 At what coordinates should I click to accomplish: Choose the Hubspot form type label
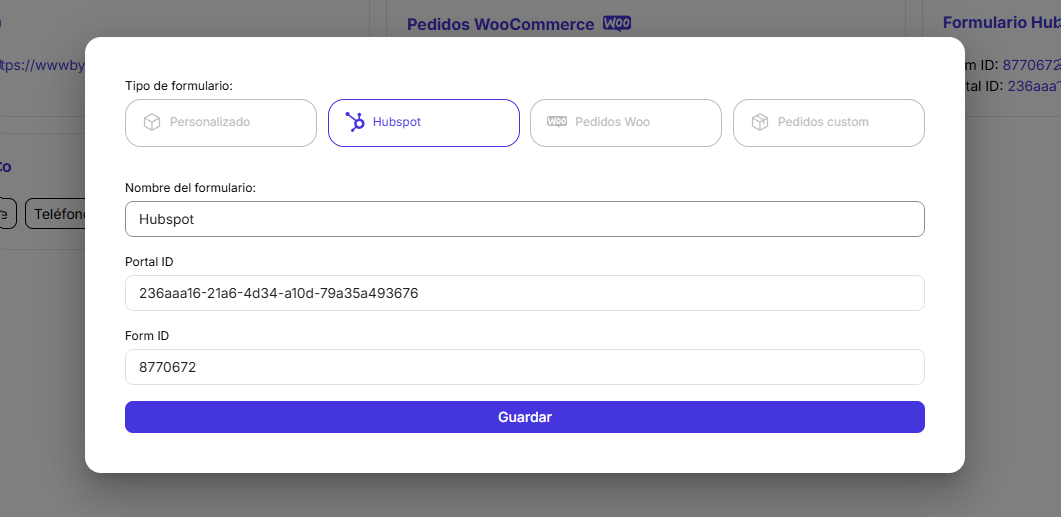coord(397,122)
